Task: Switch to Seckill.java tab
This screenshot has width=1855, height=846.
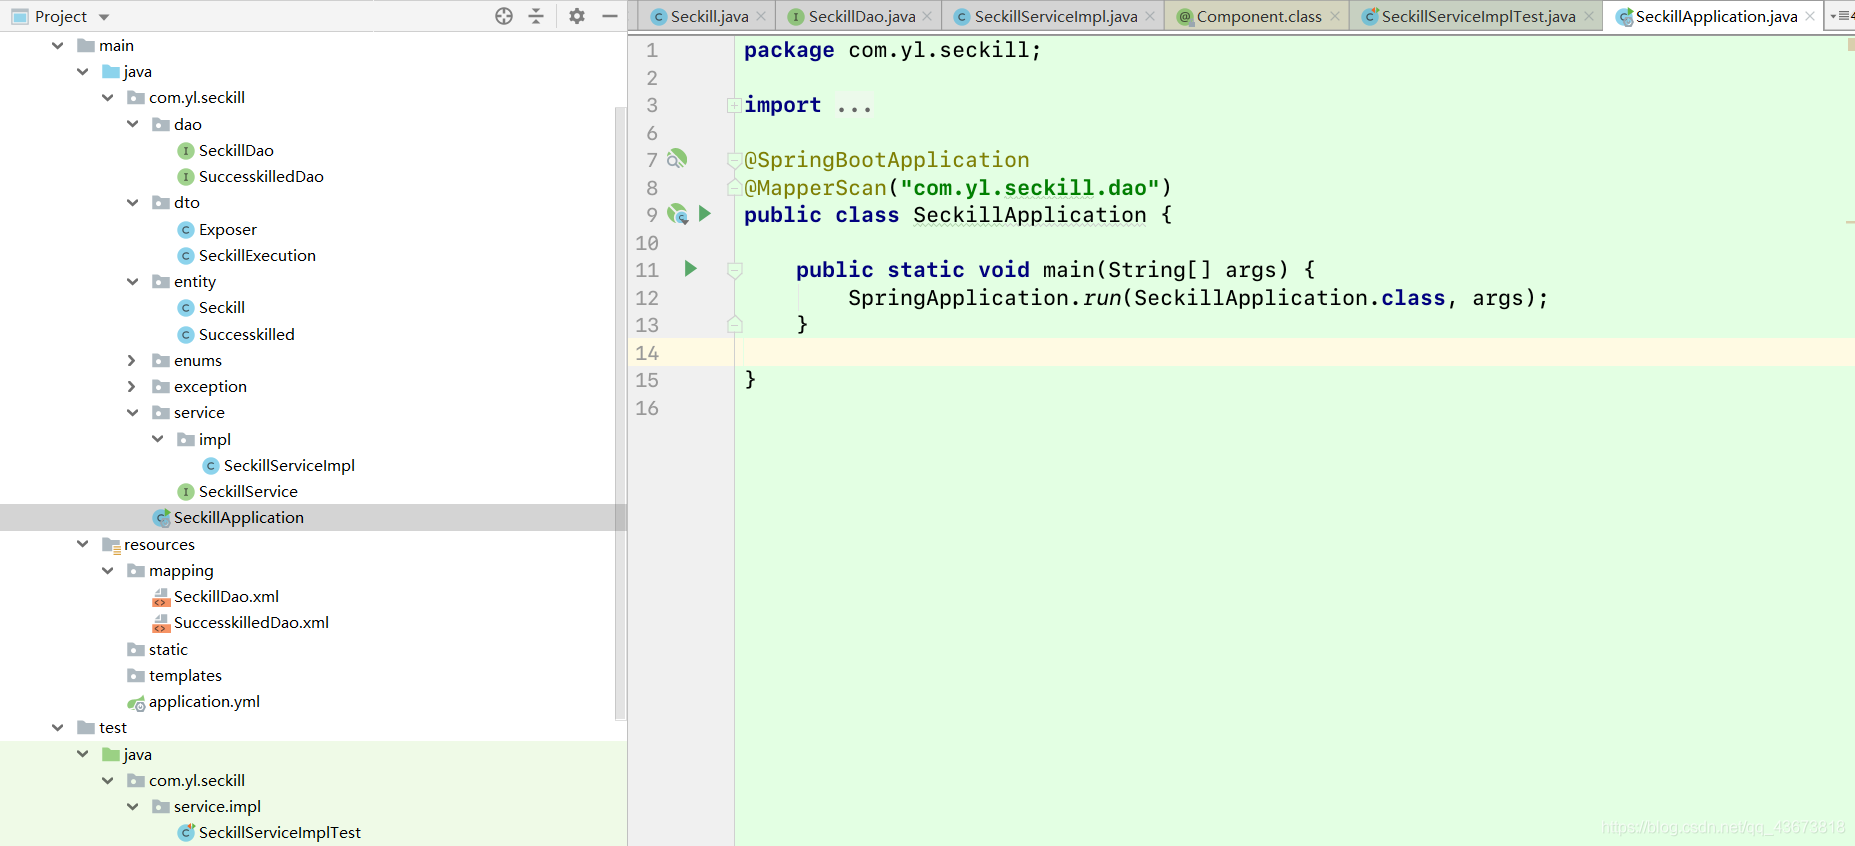Action: click(x=709, y=16)
